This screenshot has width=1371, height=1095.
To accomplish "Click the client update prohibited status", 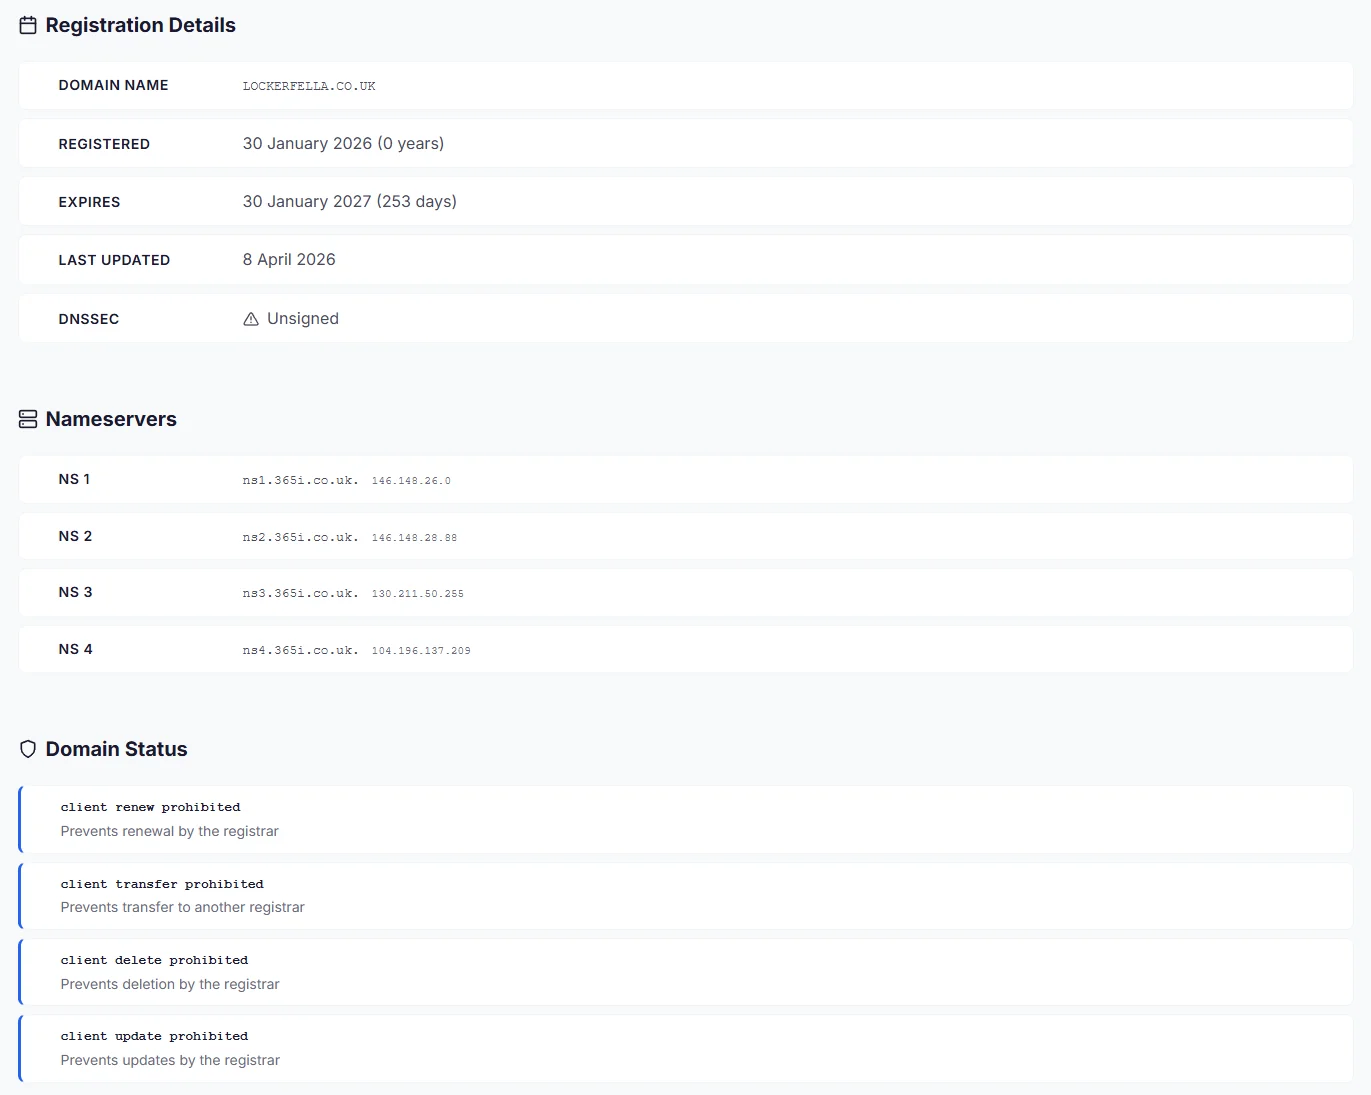I will [x=154, y=1036].
